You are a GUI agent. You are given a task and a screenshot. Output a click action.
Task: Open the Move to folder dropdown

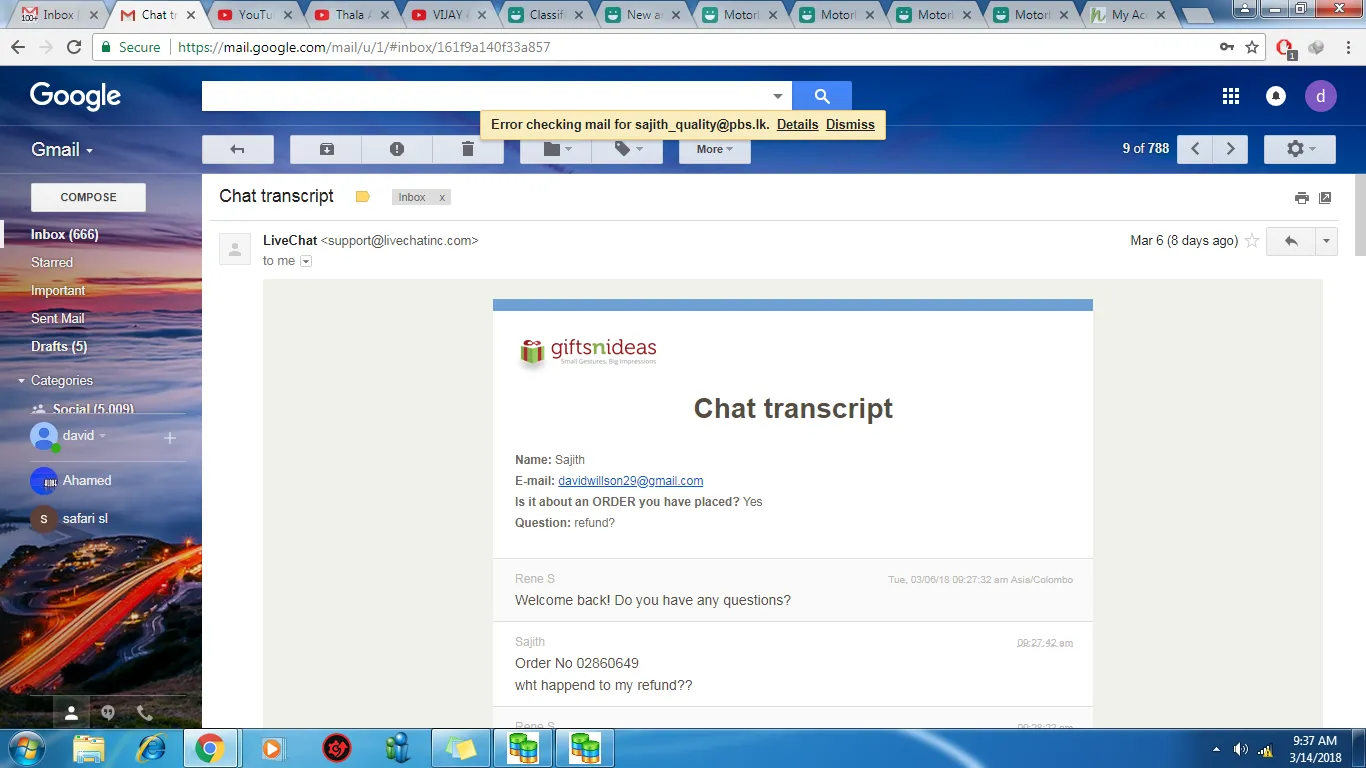[556, 149]
